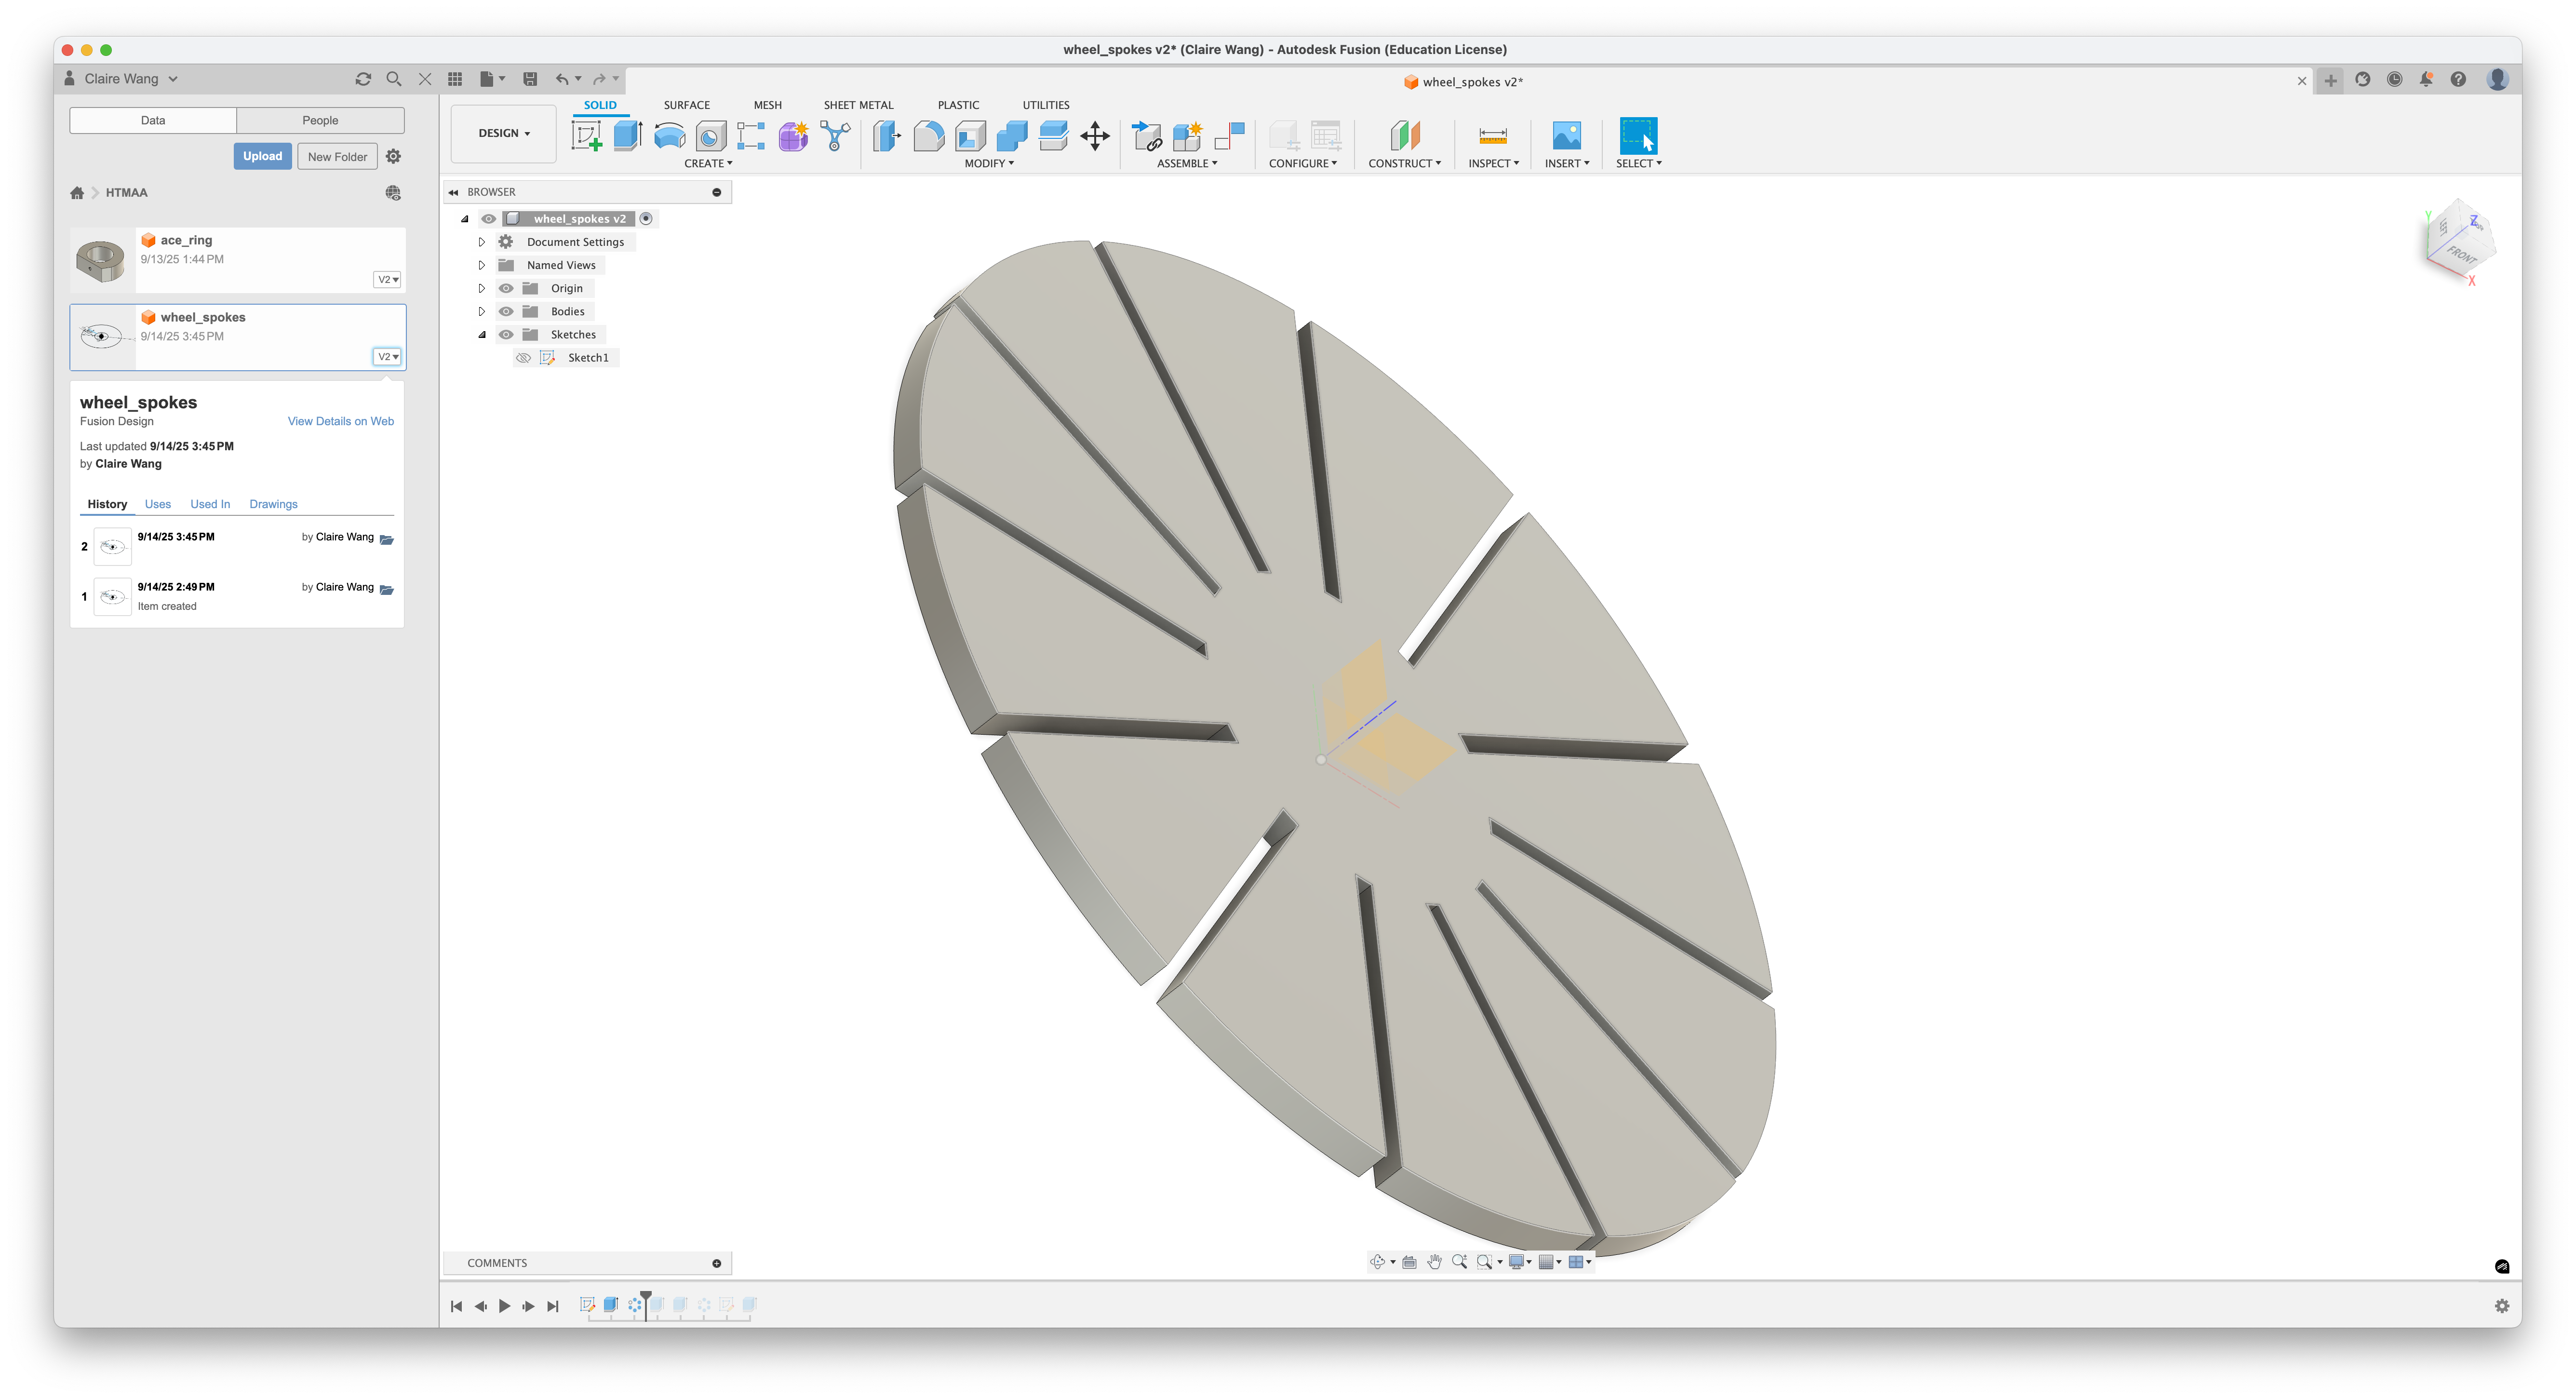The image size is (2576, 1399).
Task: Open the V2 version dropdown for wheel_spokes
Action: (x=387, y=356)
